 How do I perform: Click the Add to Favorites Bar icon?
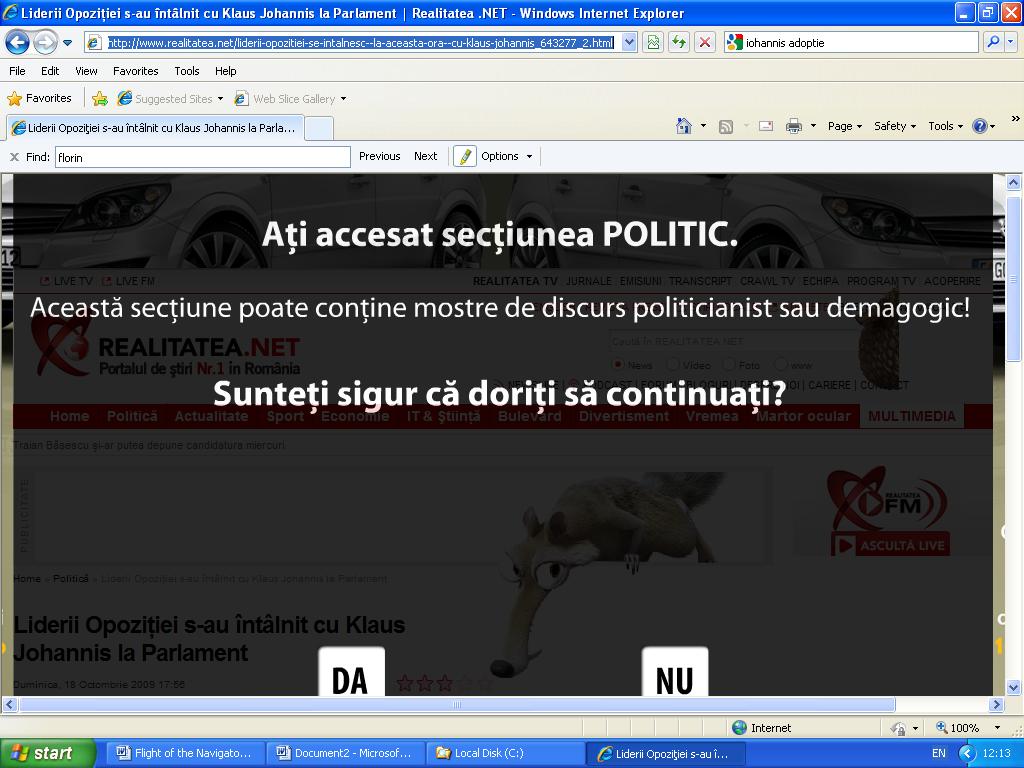tap(100, 98)
